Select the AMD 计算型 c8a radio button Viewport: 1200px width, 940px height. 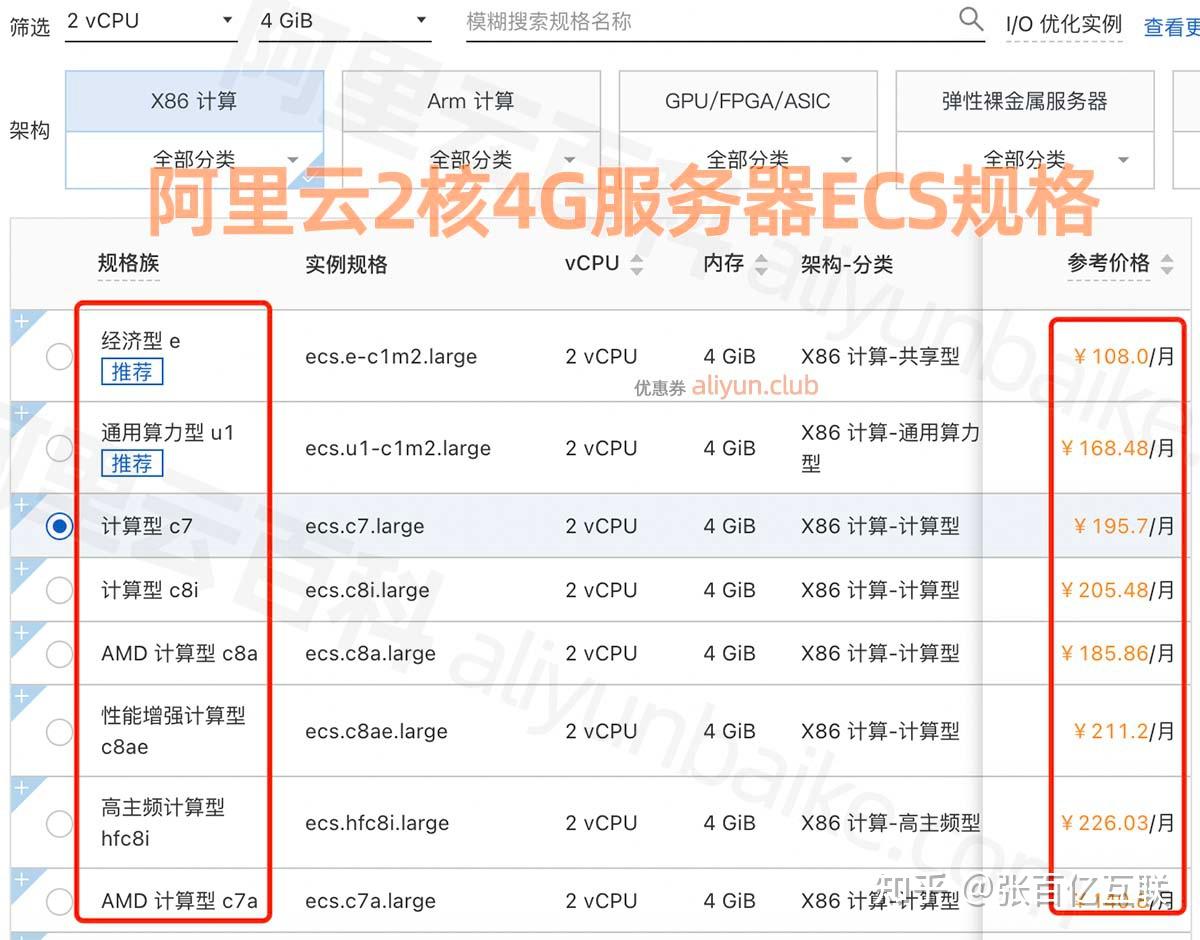tap(59, 653)
